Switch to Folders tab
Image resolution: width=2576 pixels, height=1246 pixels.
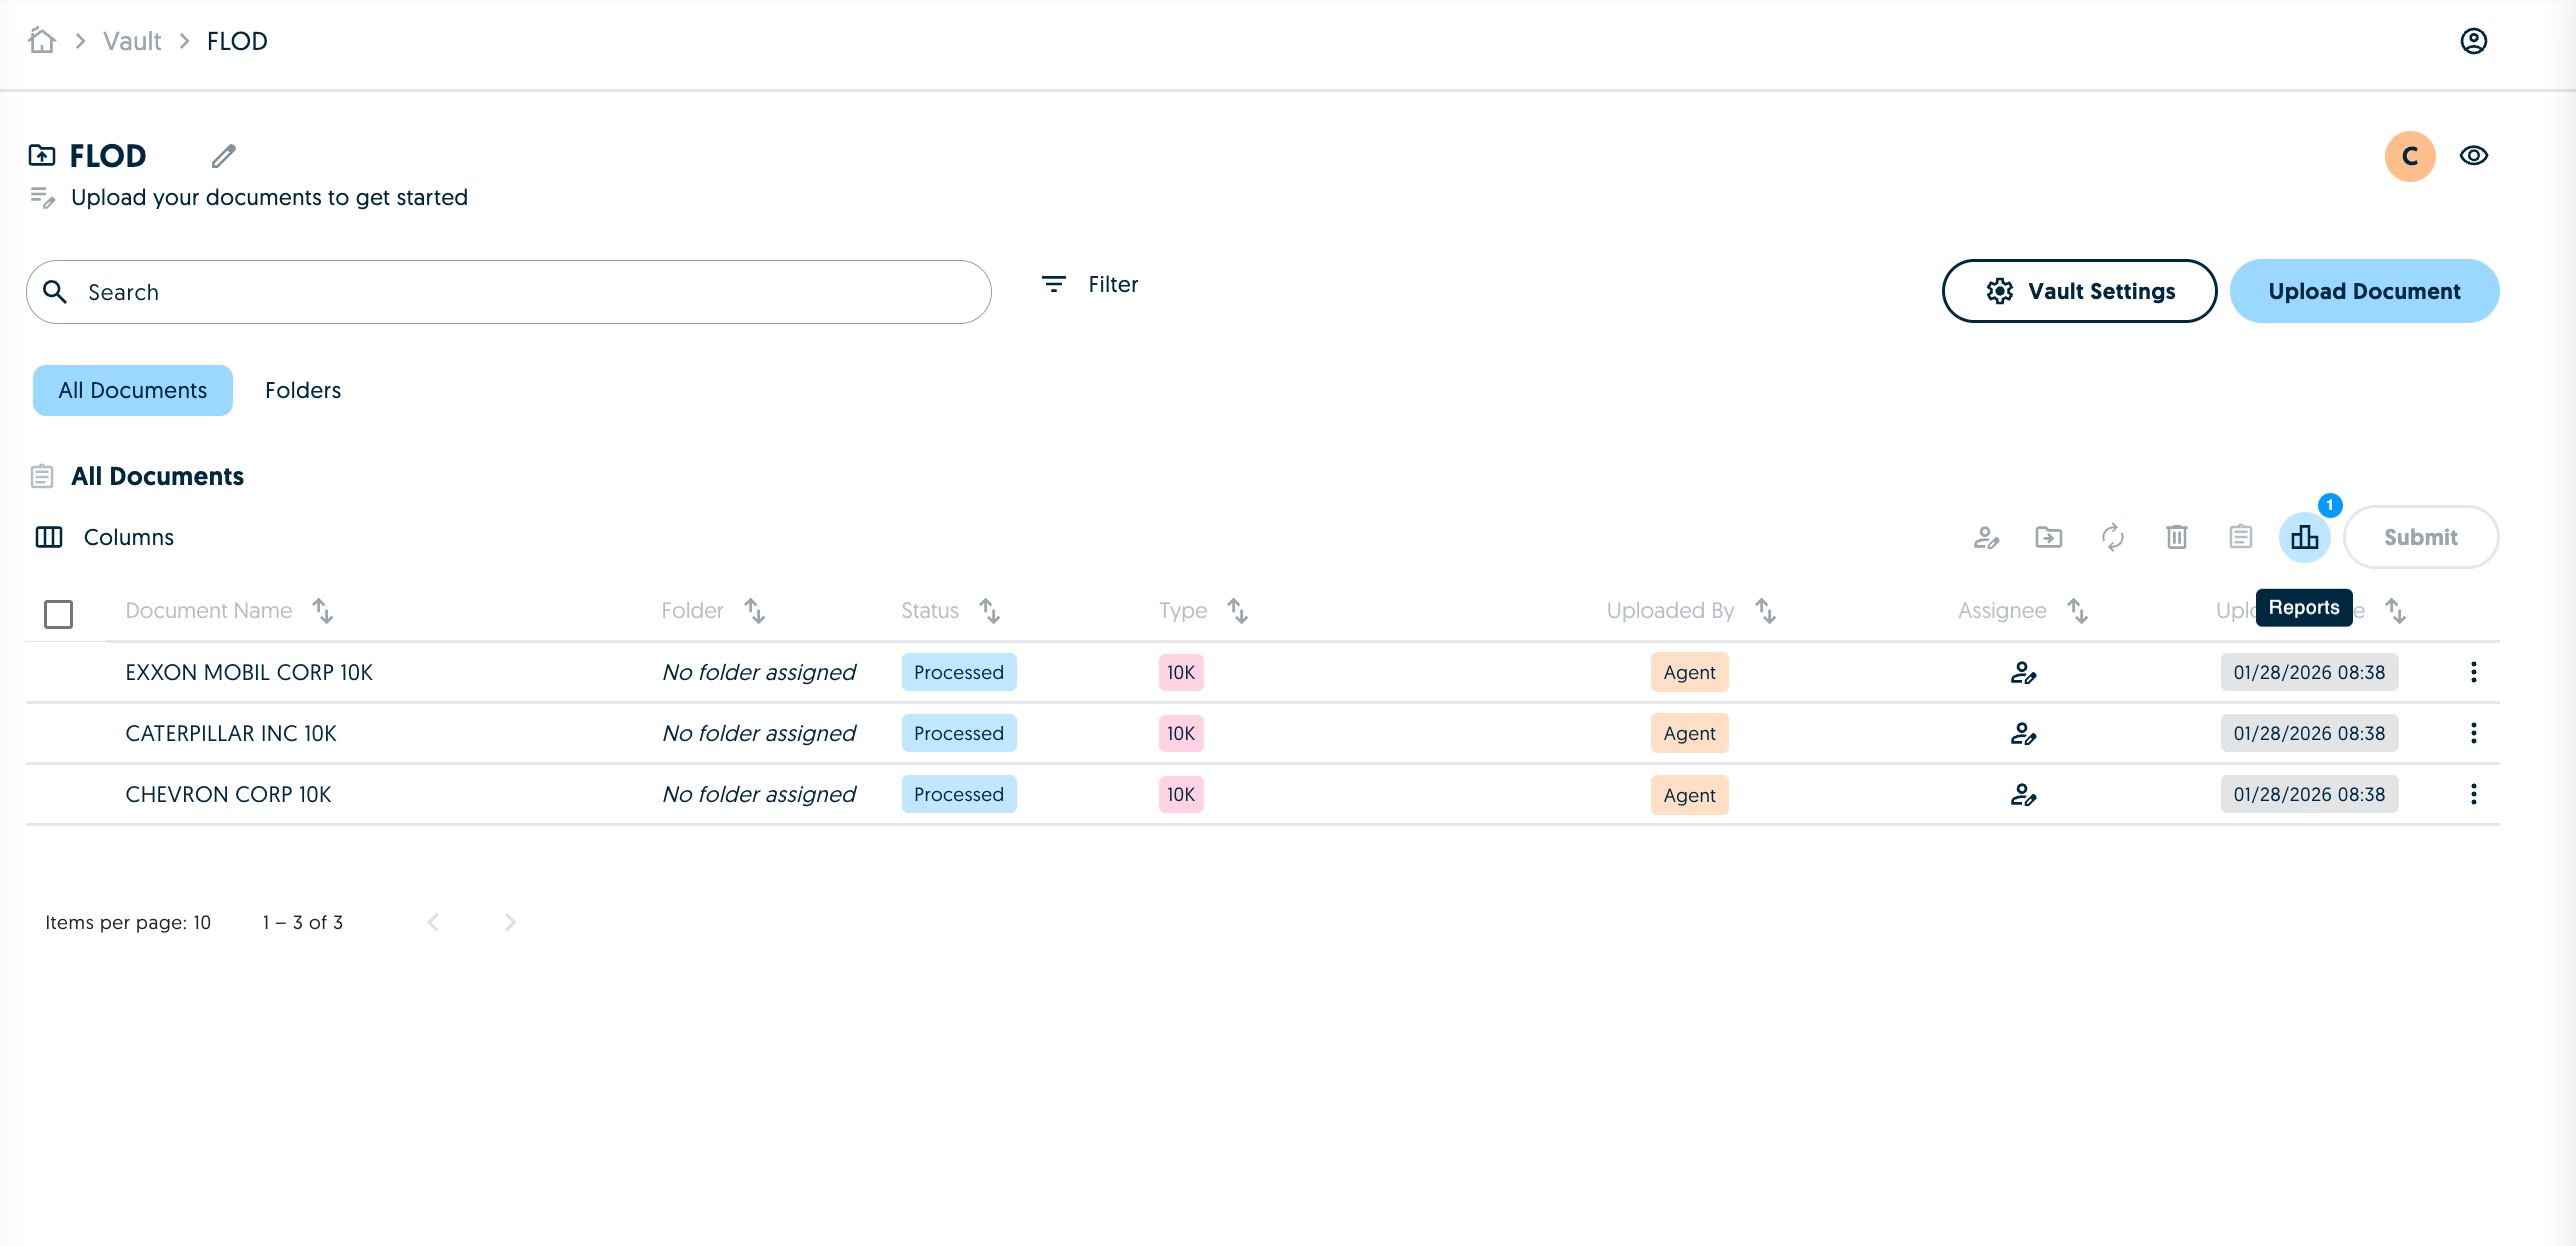(303, 390)
